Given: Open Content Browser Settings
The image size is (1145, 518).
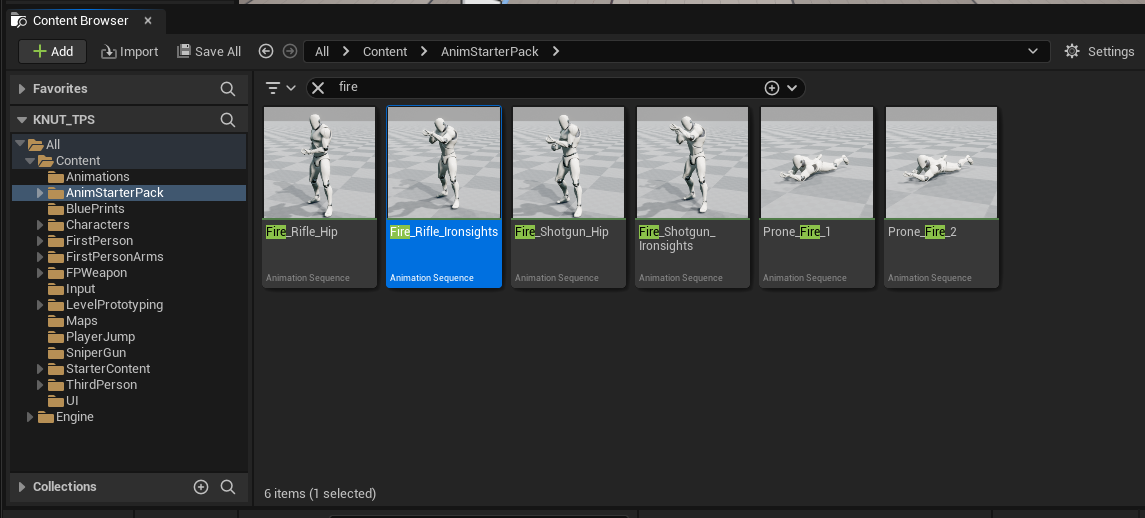Looking at the screenshot, I should tap(1099, 51).
